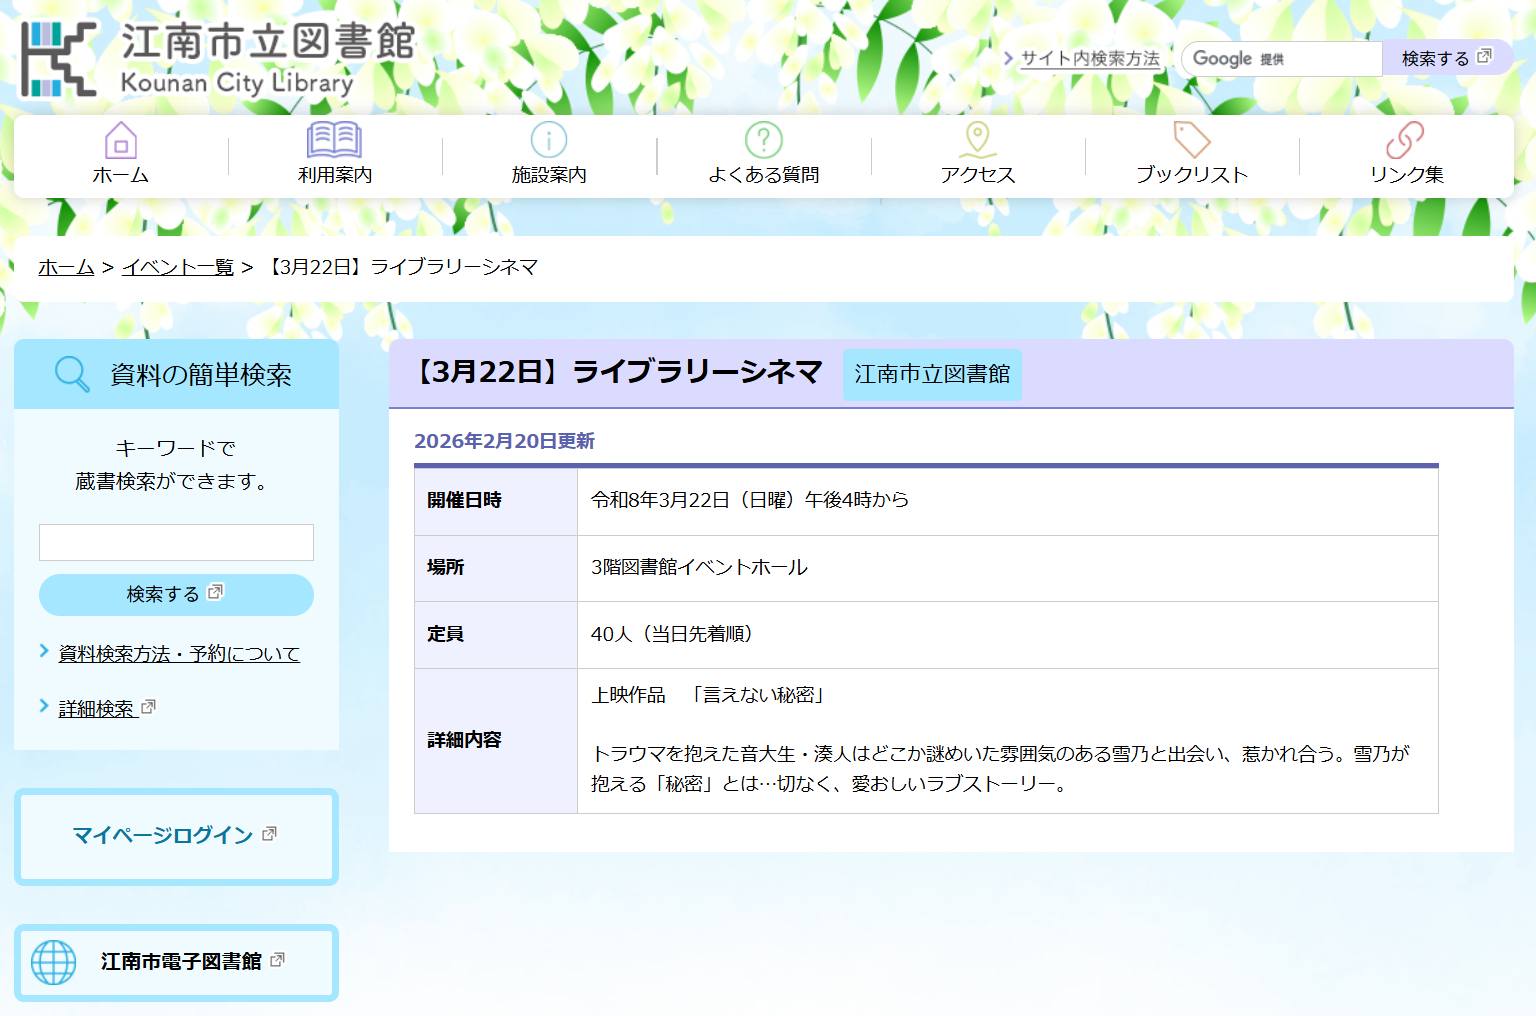Click the keyword search input box

pos(176,543)
